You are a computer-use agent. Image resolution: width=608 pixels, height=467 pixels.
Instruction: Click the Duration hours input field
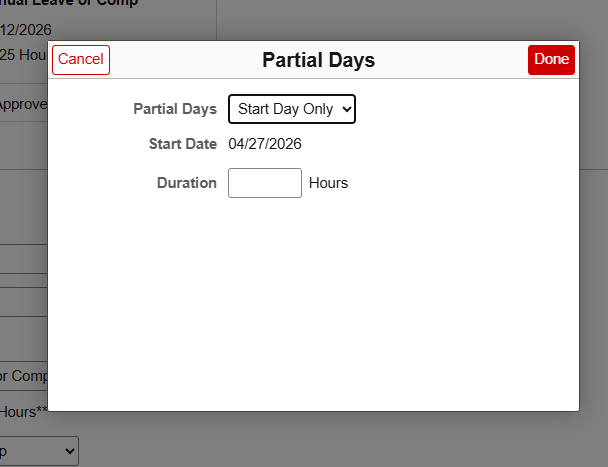click(x=265, y=183)
